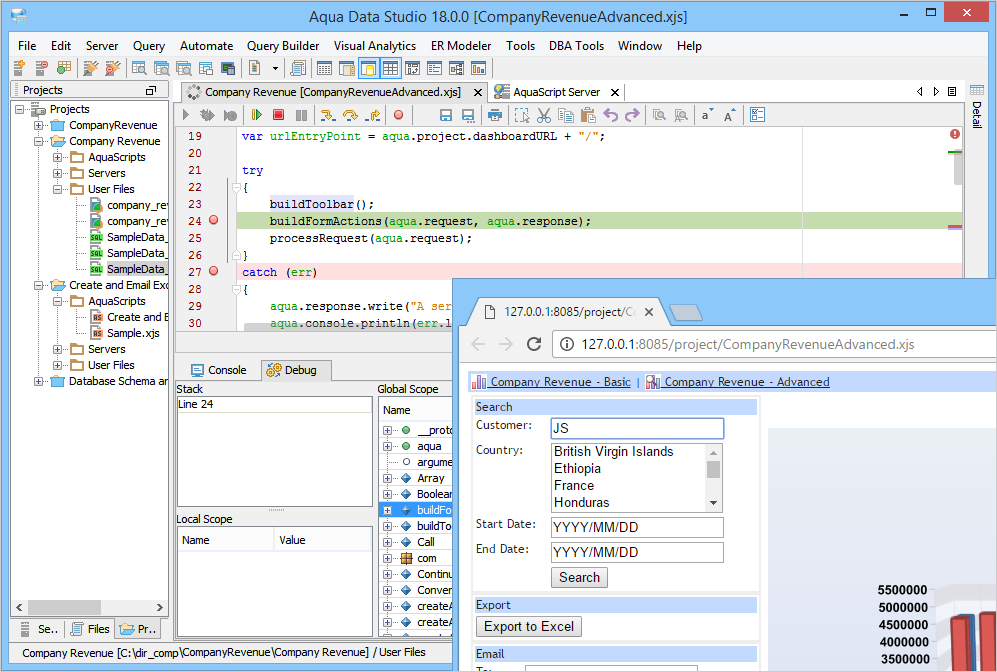
Task: Click the restore icon on Projects panel header
Action: (x=151, y=90)
